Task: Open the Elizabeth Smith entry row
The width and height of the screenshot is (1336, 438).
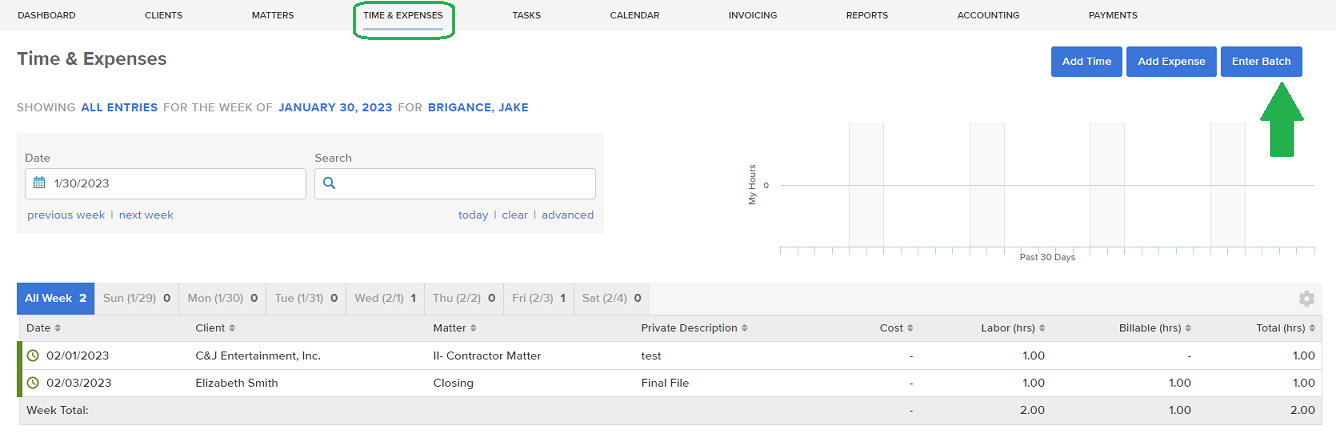Action: tap(669, 383)
